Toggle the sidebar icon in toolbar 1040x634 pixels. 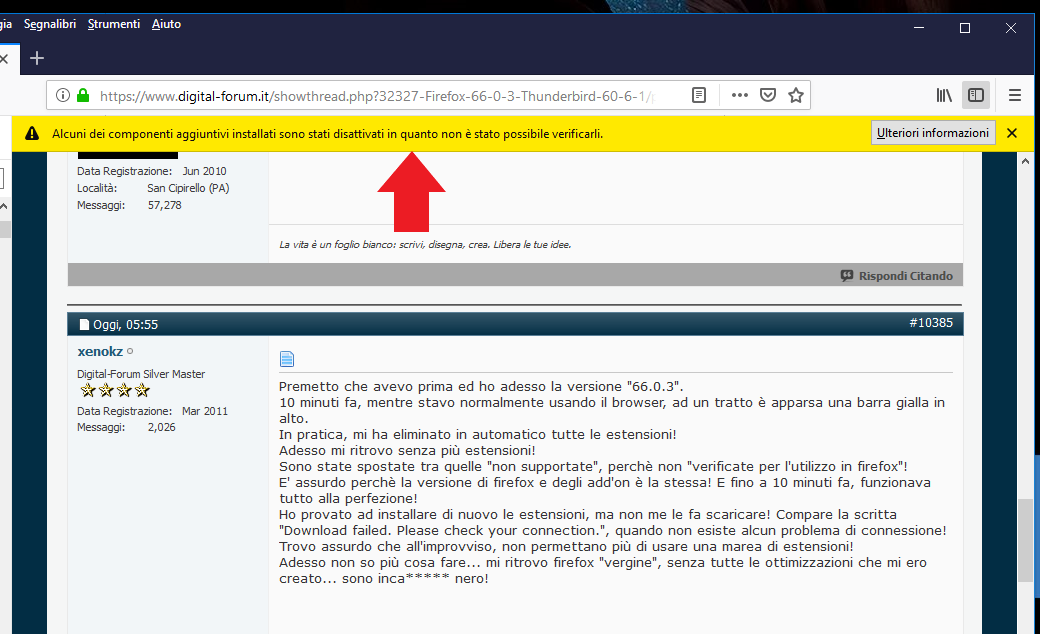pos(976,95)
